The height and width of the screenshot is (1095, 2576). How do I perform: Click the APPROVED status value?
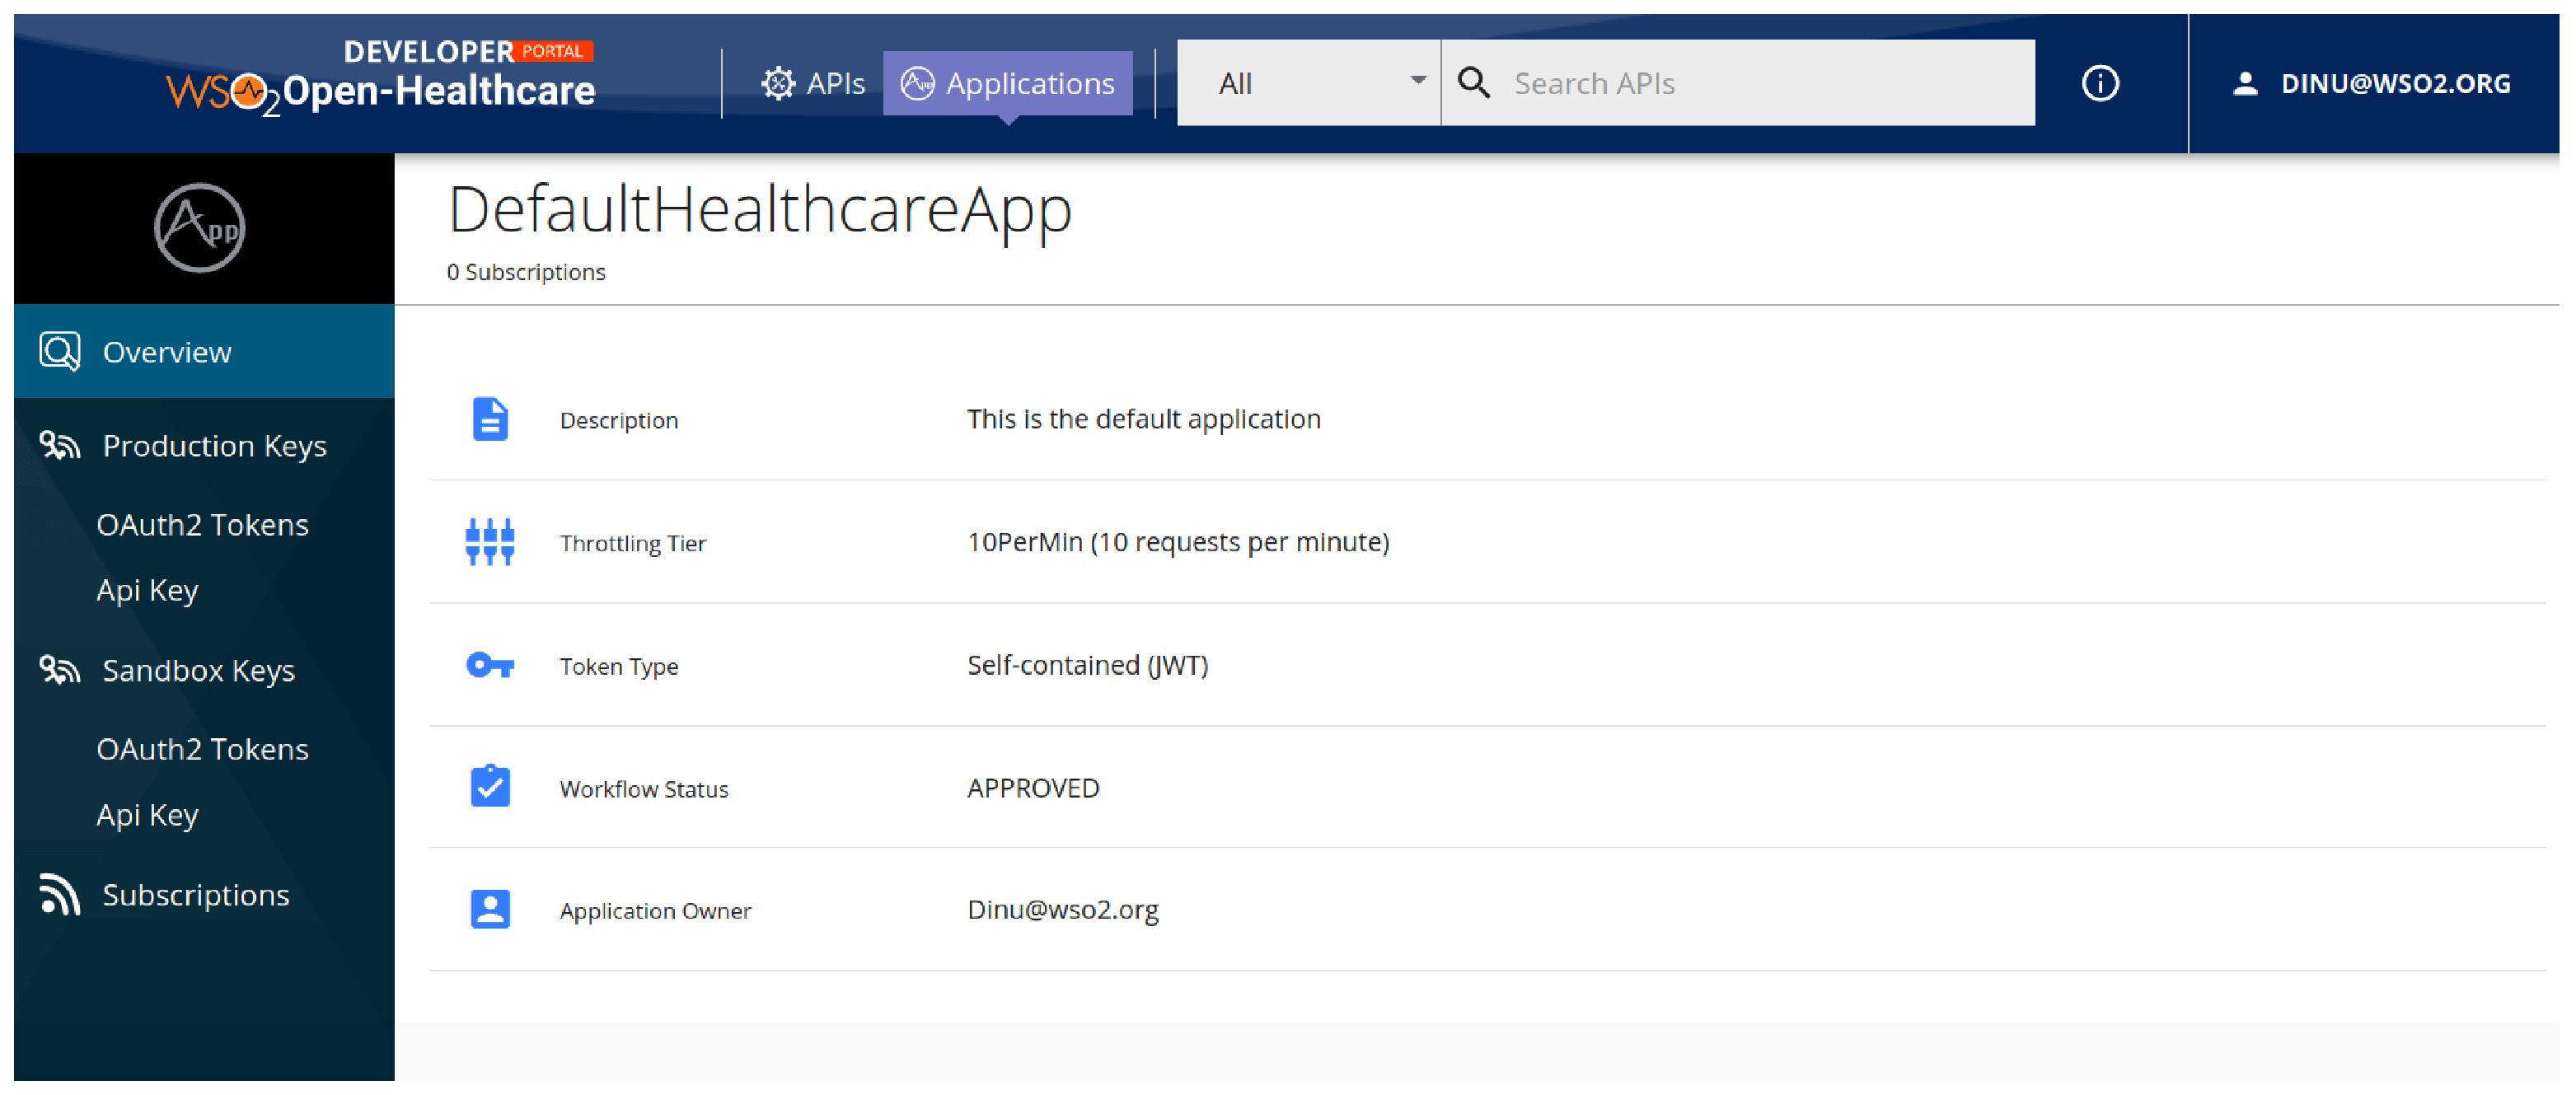pos(1033,788)
